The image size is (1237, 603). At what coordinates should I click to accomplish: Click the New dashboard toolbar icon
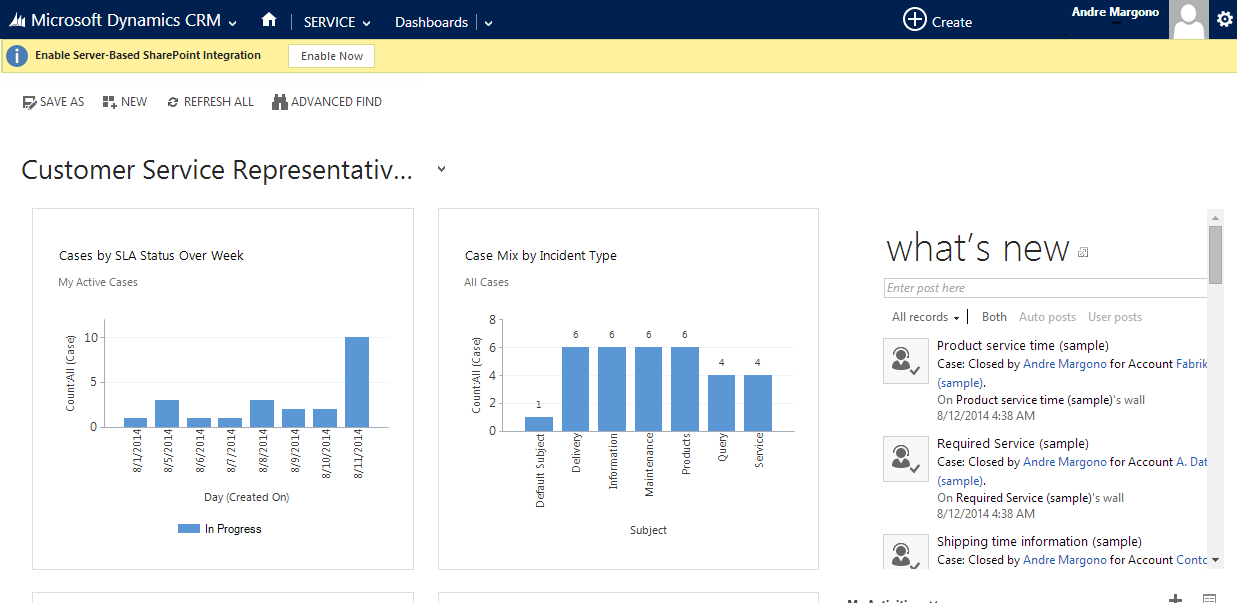(109, 102)
